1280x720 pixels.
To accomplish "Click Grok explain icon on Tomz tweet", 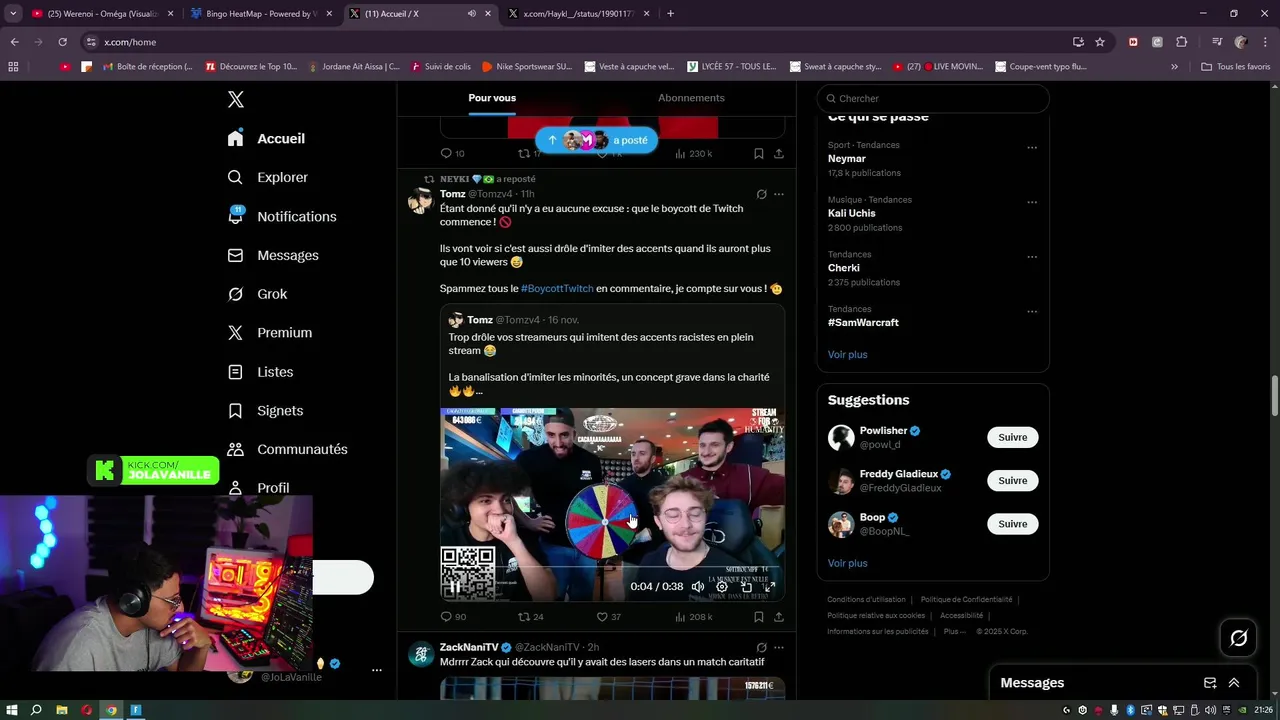I will coord(762,194).
